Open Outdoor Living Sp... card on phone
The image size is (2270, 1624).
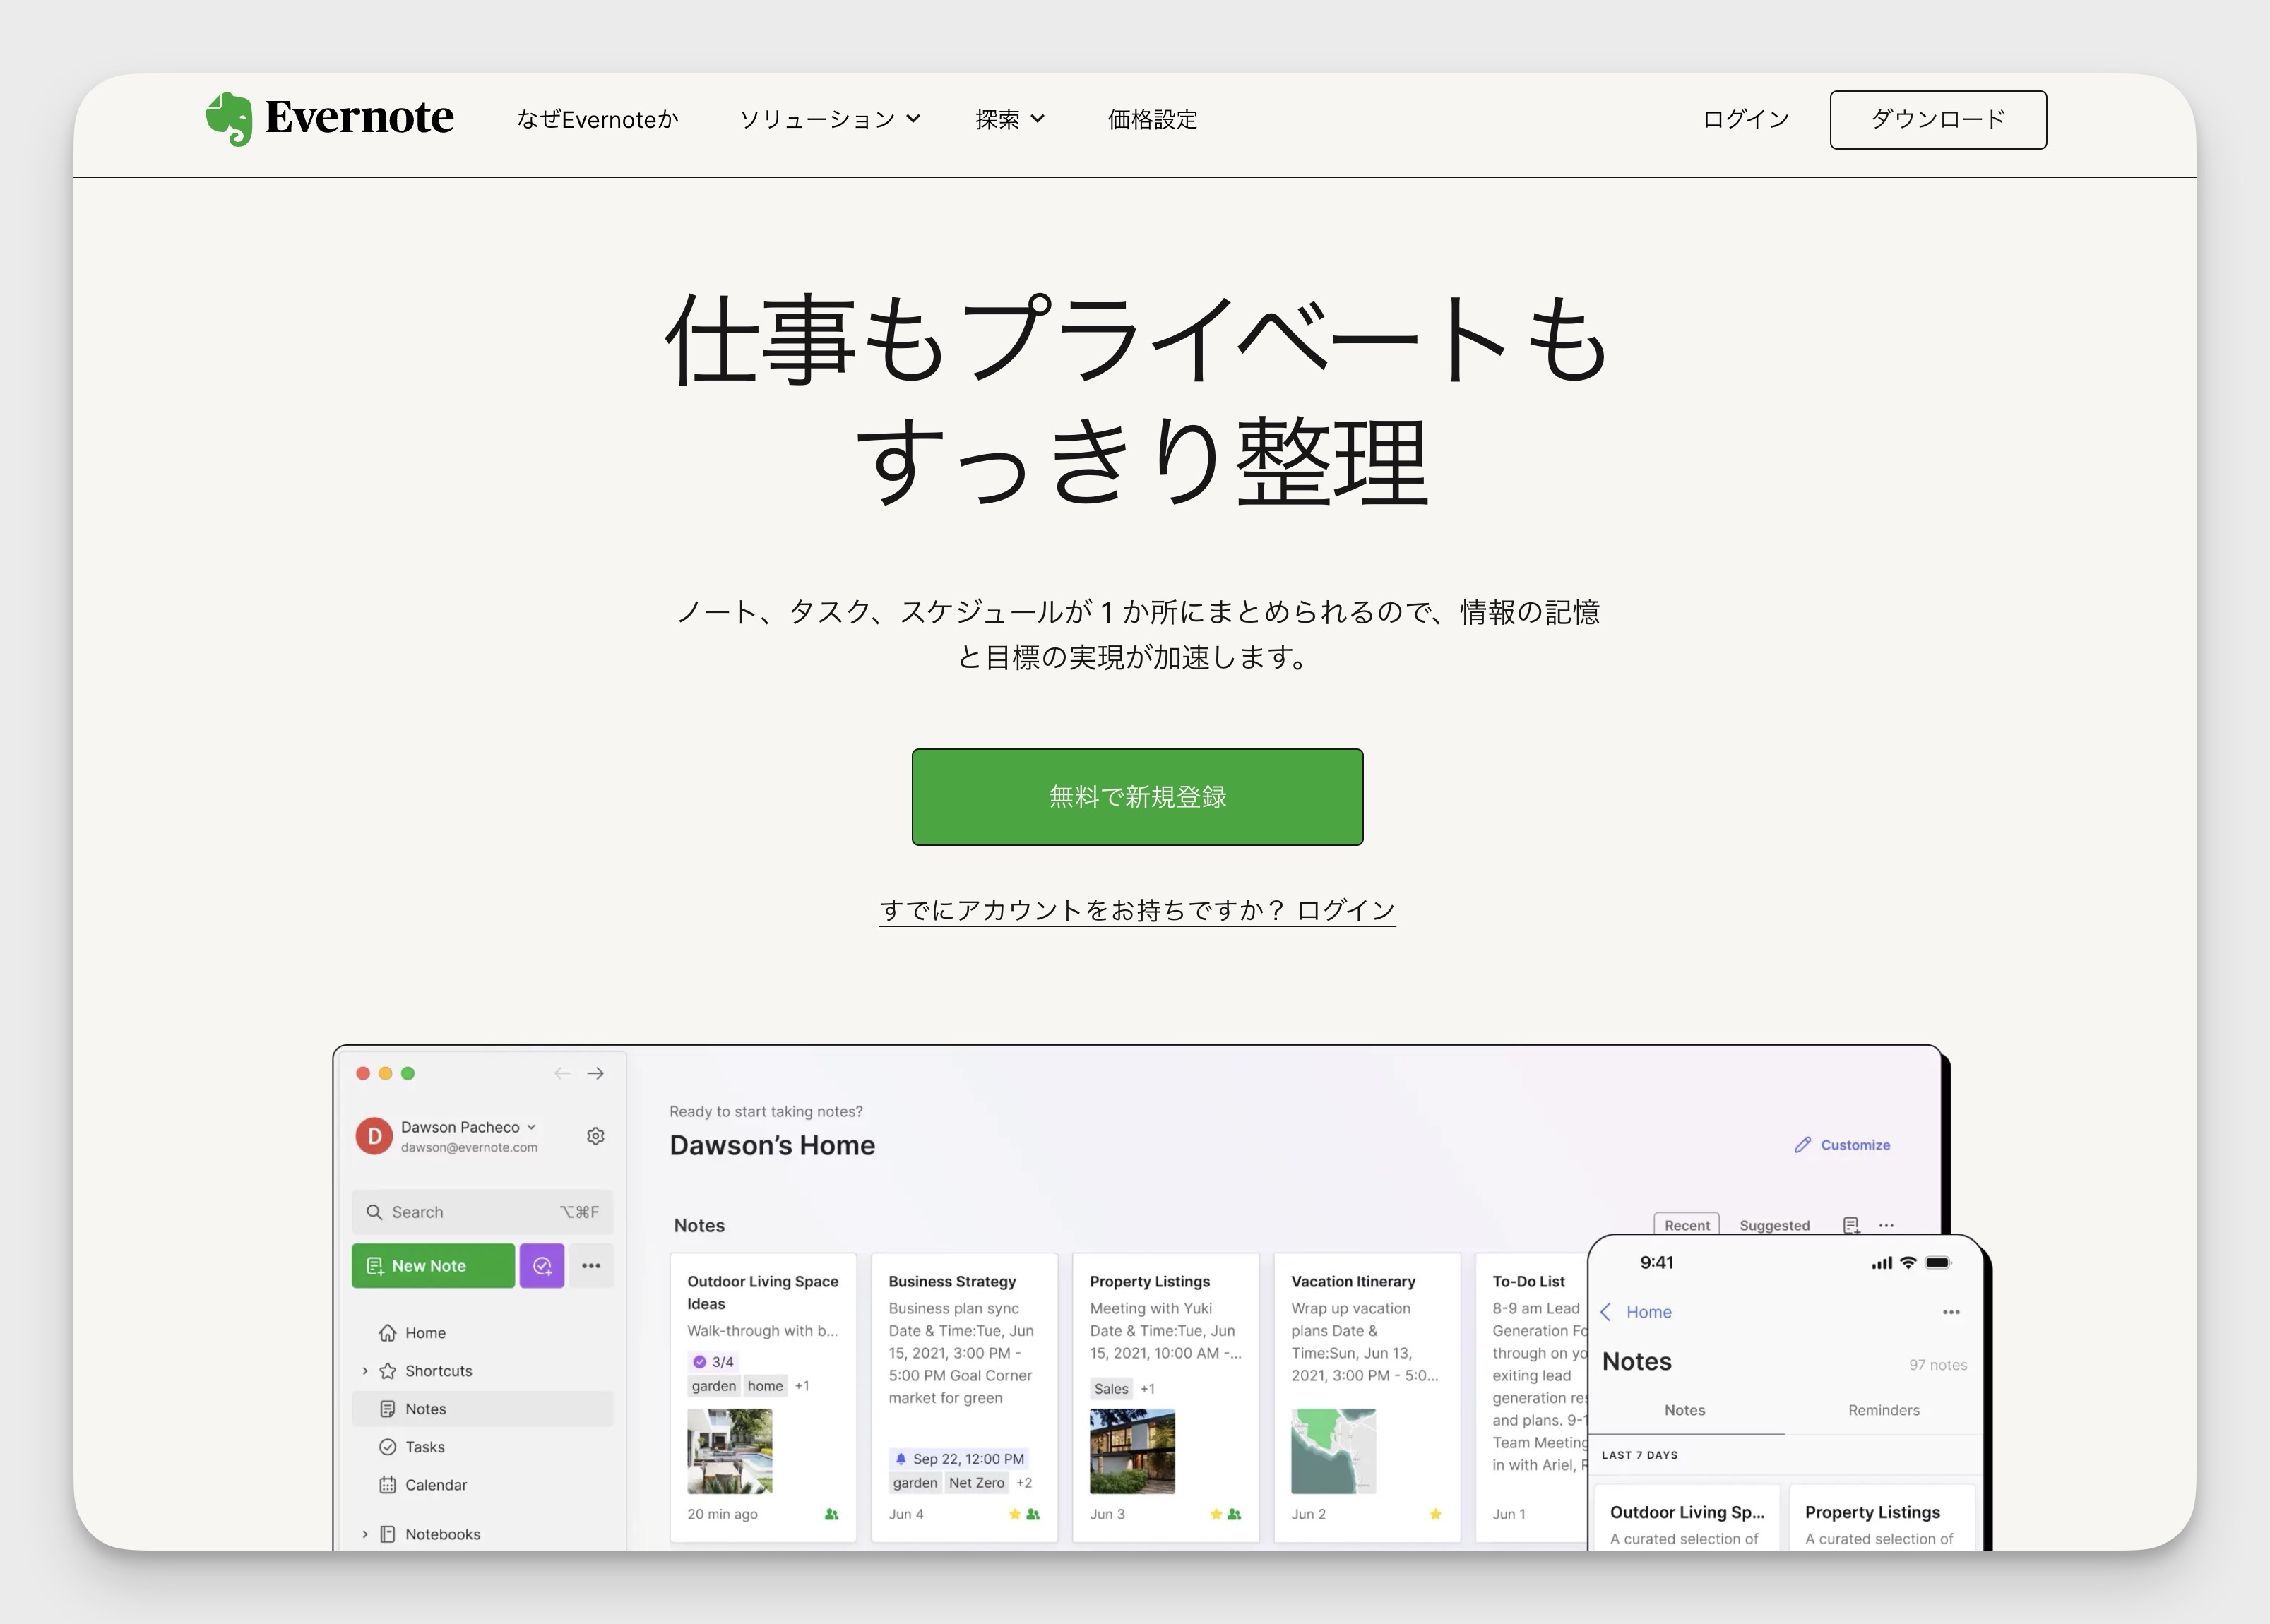coord(1687,1519)
